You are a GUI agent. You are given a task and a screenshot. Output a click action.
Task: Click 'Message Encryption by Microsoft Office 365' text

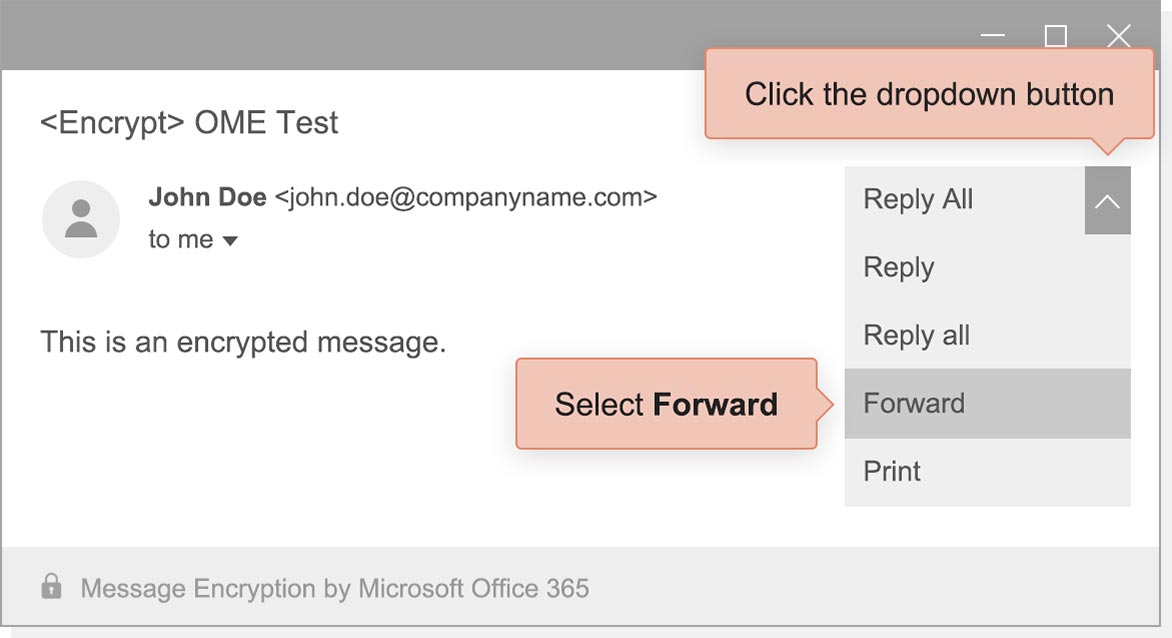coord(334,588)
